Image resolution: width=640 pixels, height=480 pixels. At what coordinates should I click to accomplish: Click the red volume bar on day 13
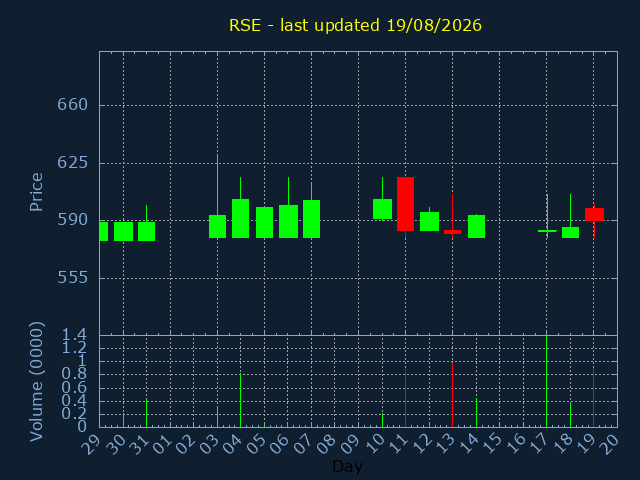tap(452, 395)
